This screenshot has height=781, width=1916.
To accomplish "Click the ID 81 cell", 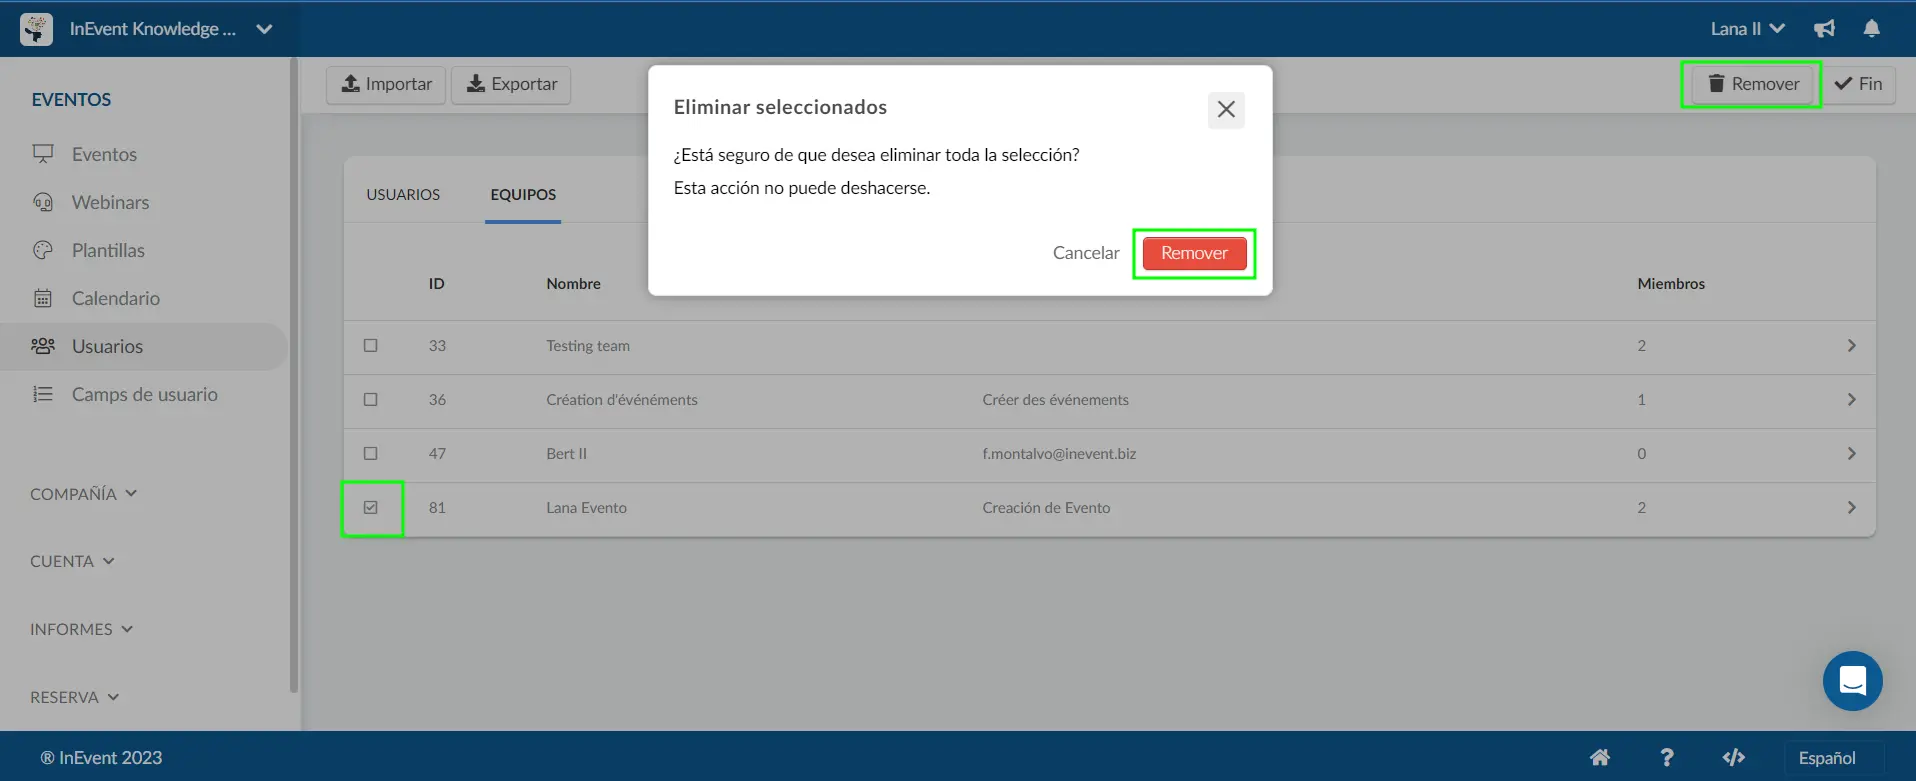I will pyautogui.click(x=437, y=507).
